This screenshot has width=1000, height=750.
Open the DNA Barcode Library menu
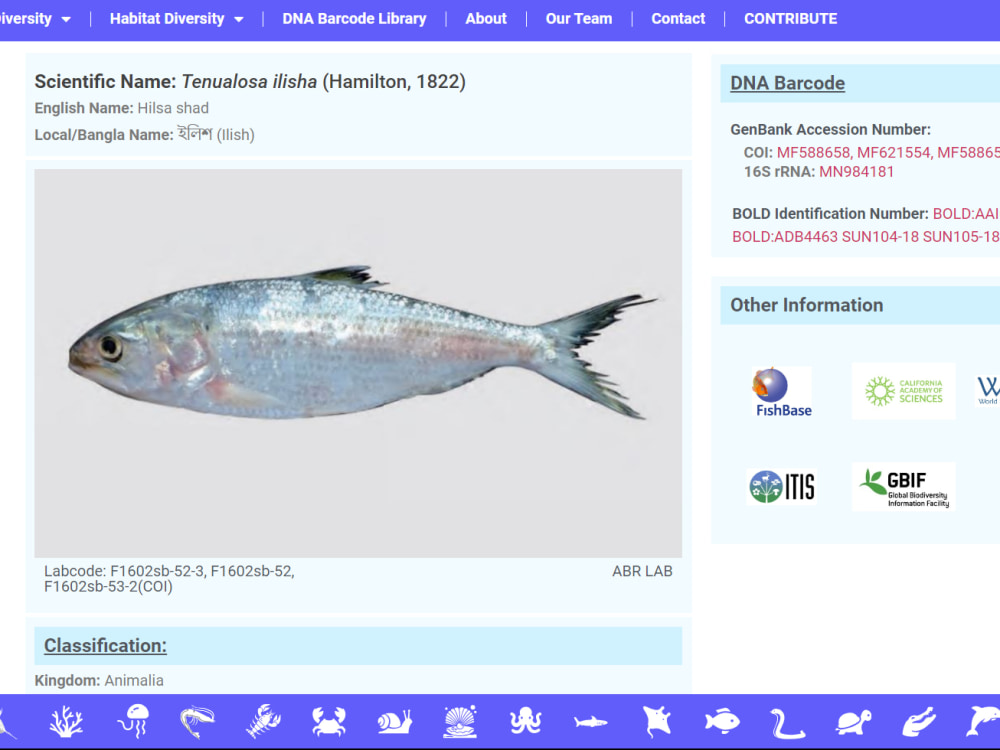[355, 18]
